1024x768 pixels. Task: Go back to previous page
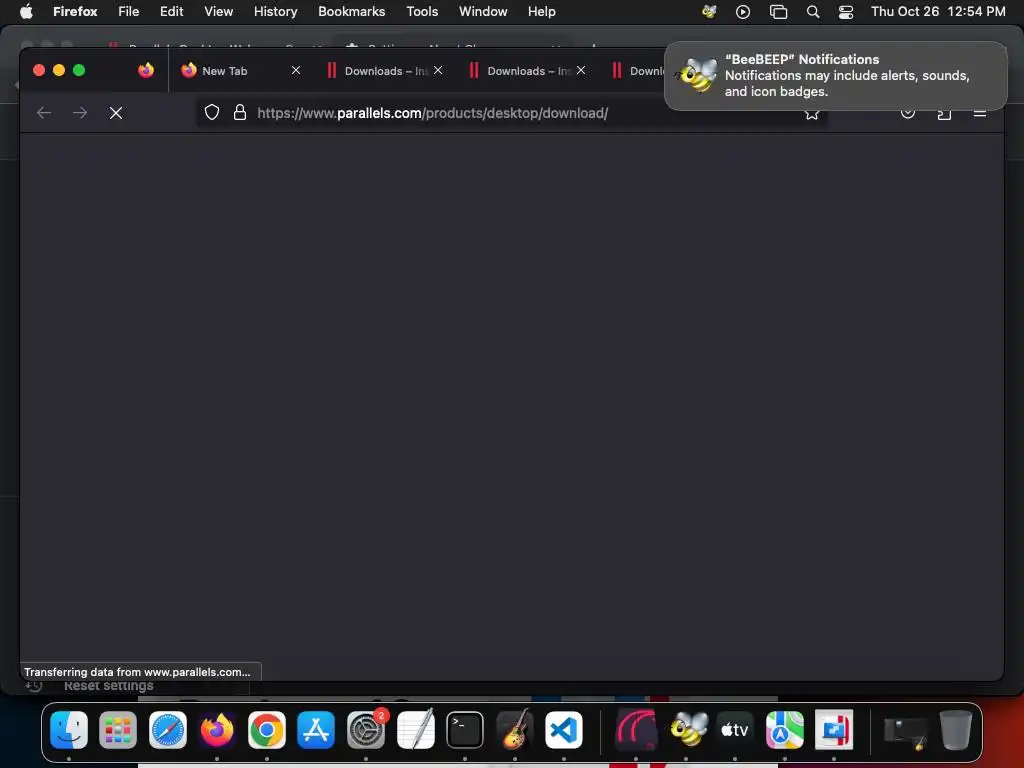click(44, 113)
